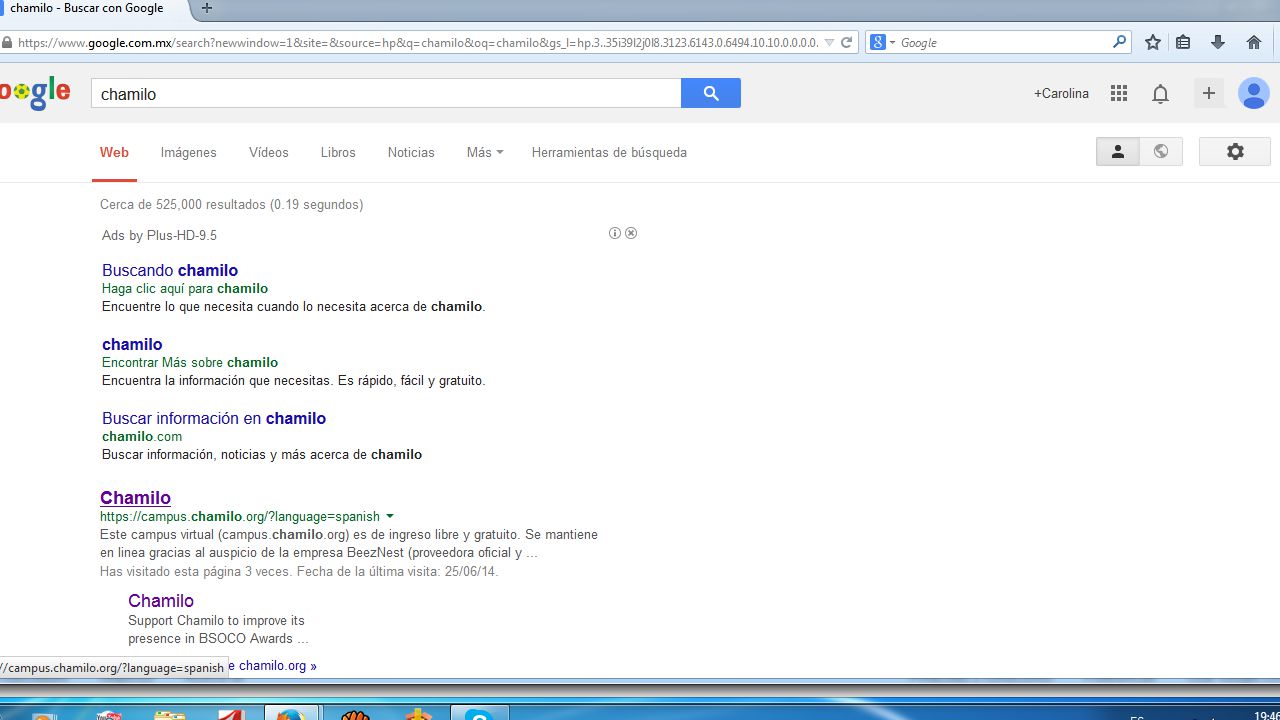1280x720 pixels.
Task: Switch to global results (hide personal)
Action: (1161, 152)
